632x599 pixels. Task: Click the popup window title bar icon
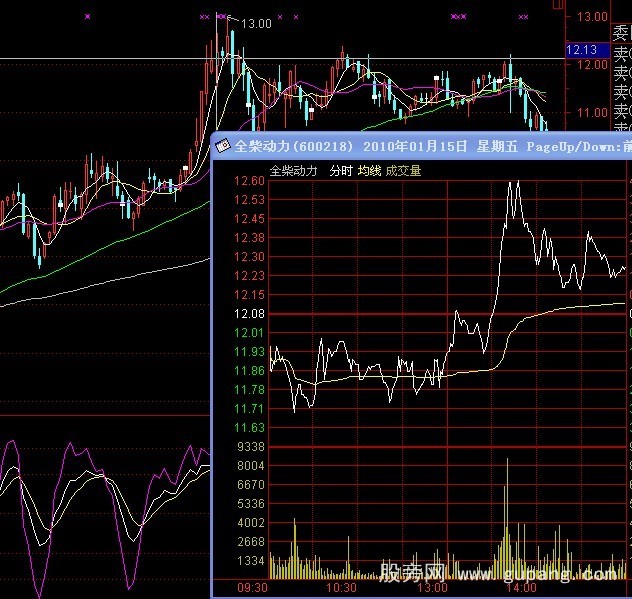223,146
